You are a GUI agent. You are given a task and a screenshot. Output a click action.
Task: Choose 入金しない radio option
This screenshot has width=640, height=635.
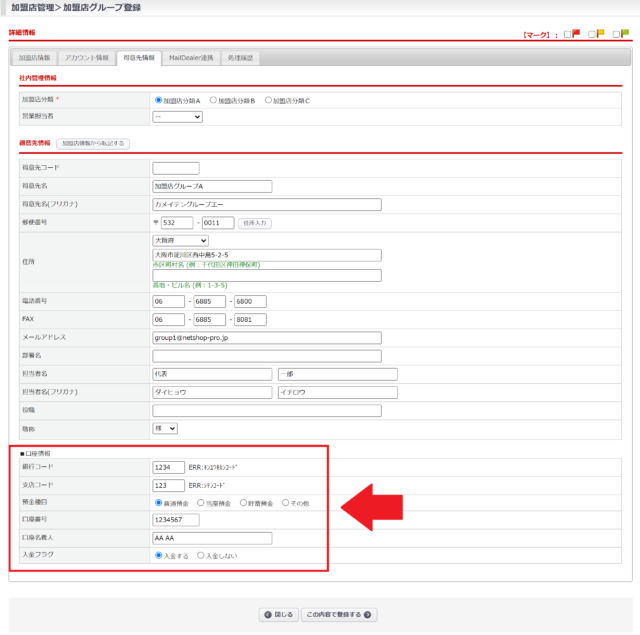tap(201, 555)
